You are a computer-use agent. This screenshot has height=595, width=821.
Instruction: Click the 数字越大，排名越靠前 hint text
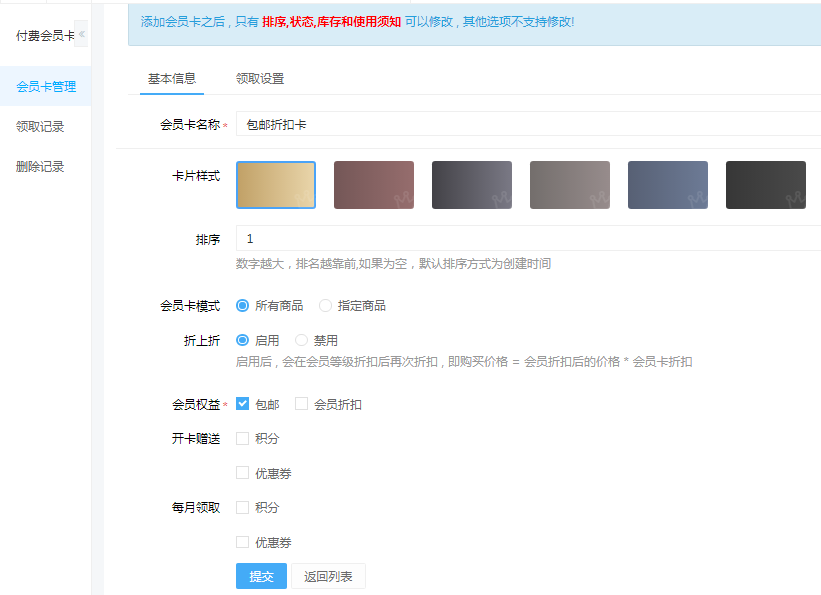[393, 263]
